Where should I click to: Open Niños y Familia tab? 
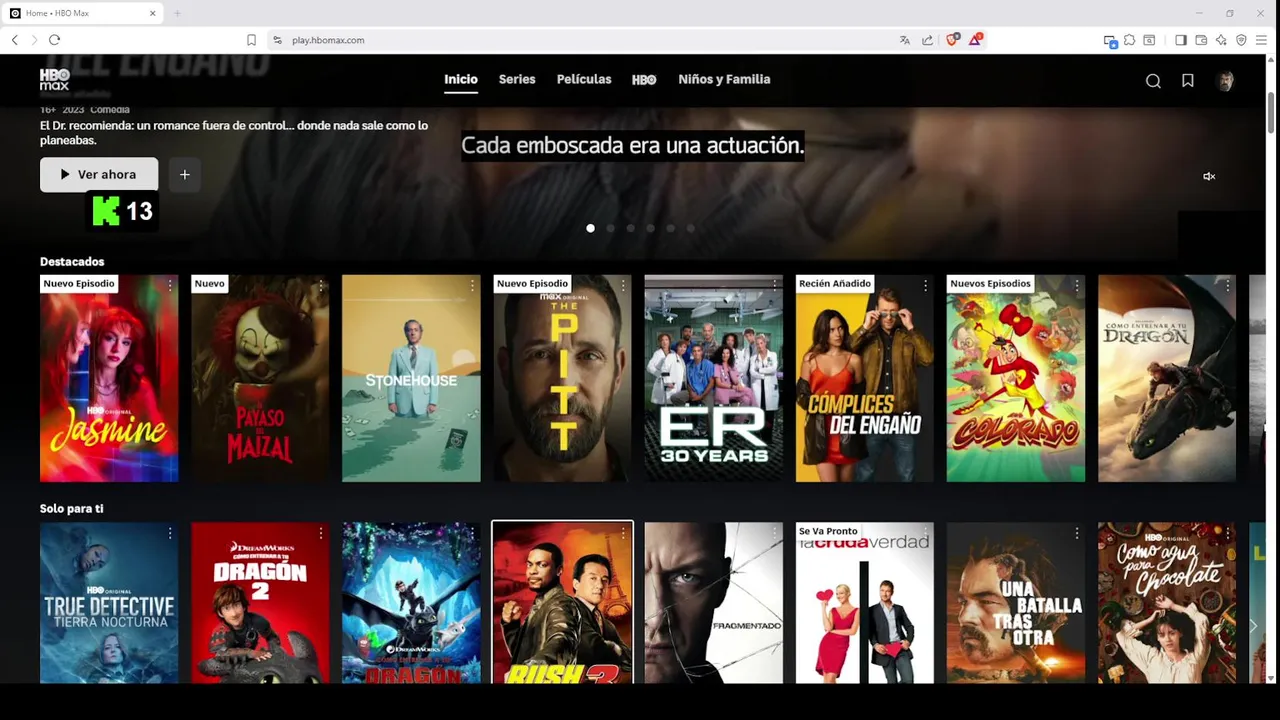coord(724,79)
